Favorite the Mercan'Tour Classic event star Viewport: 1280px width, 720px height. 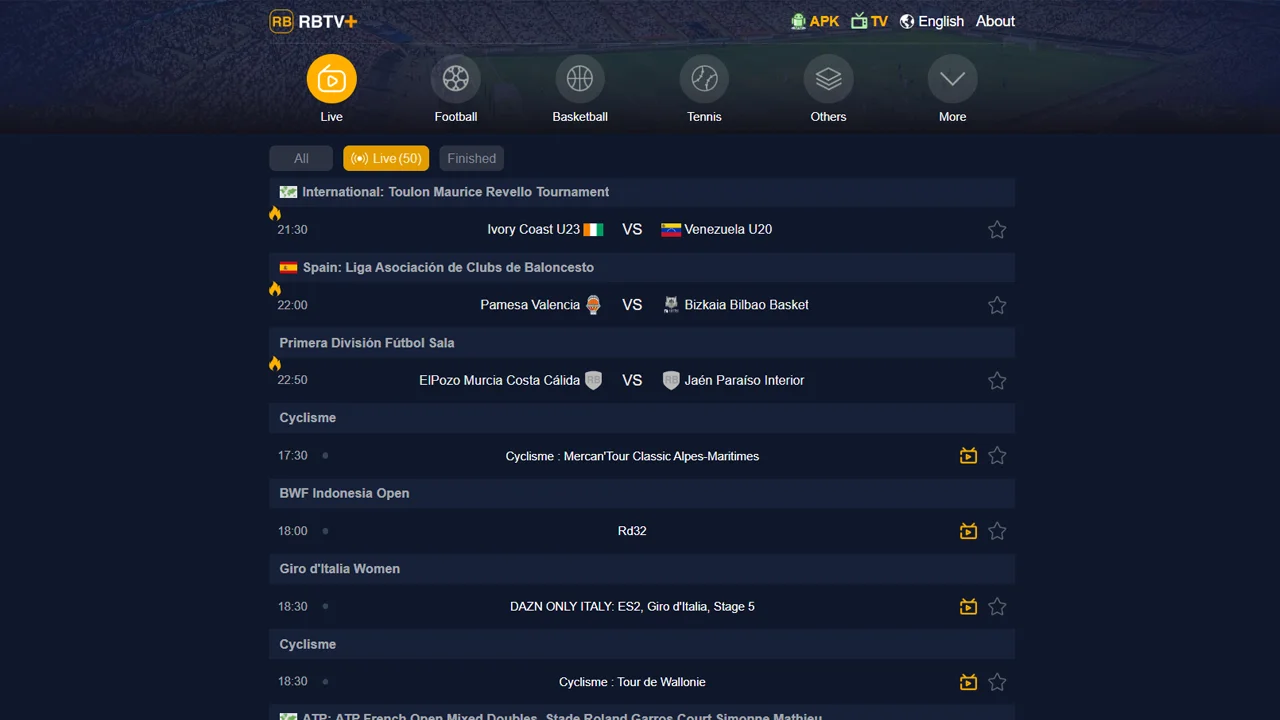(997, 456)
